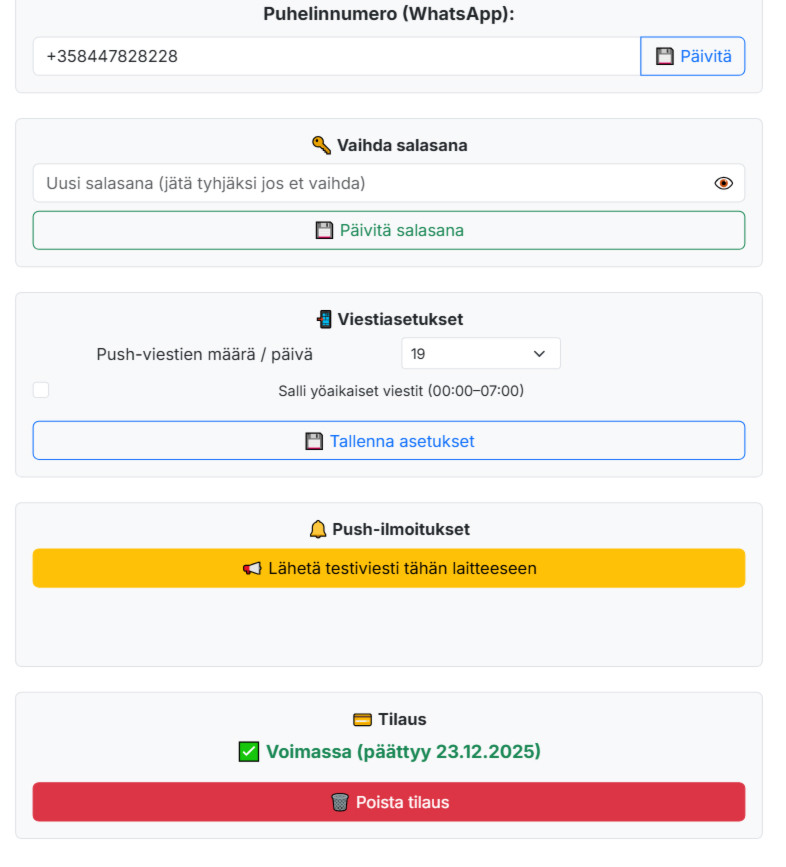Click the green checkmark icon beside Voimassa
This screenshot has width=786, height=867.
tap(249, 752)
